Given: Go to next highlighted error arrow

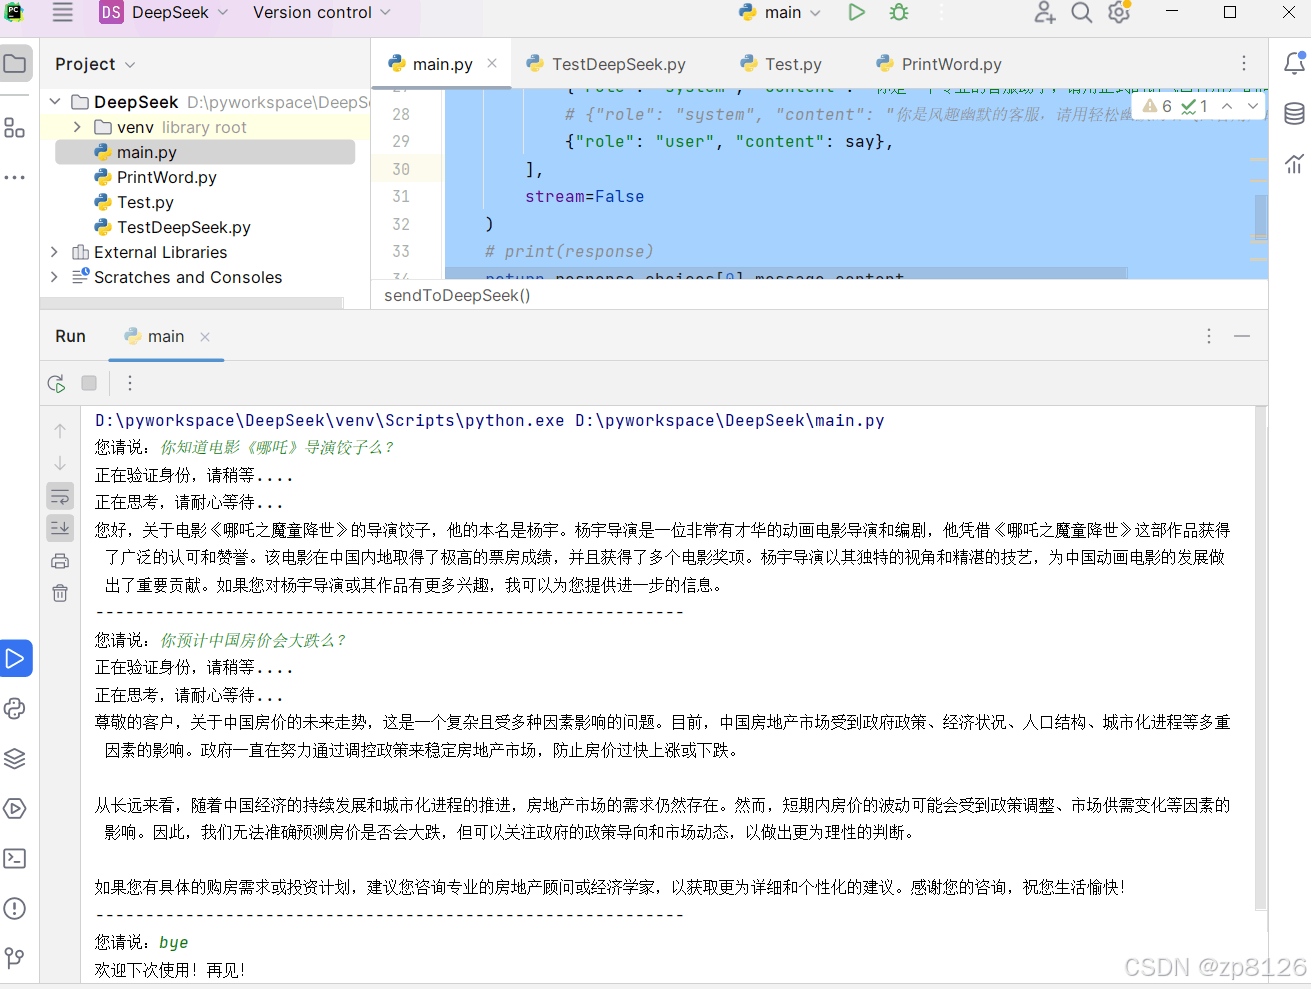Looking at the screenshot, I should coord(1252,106).
